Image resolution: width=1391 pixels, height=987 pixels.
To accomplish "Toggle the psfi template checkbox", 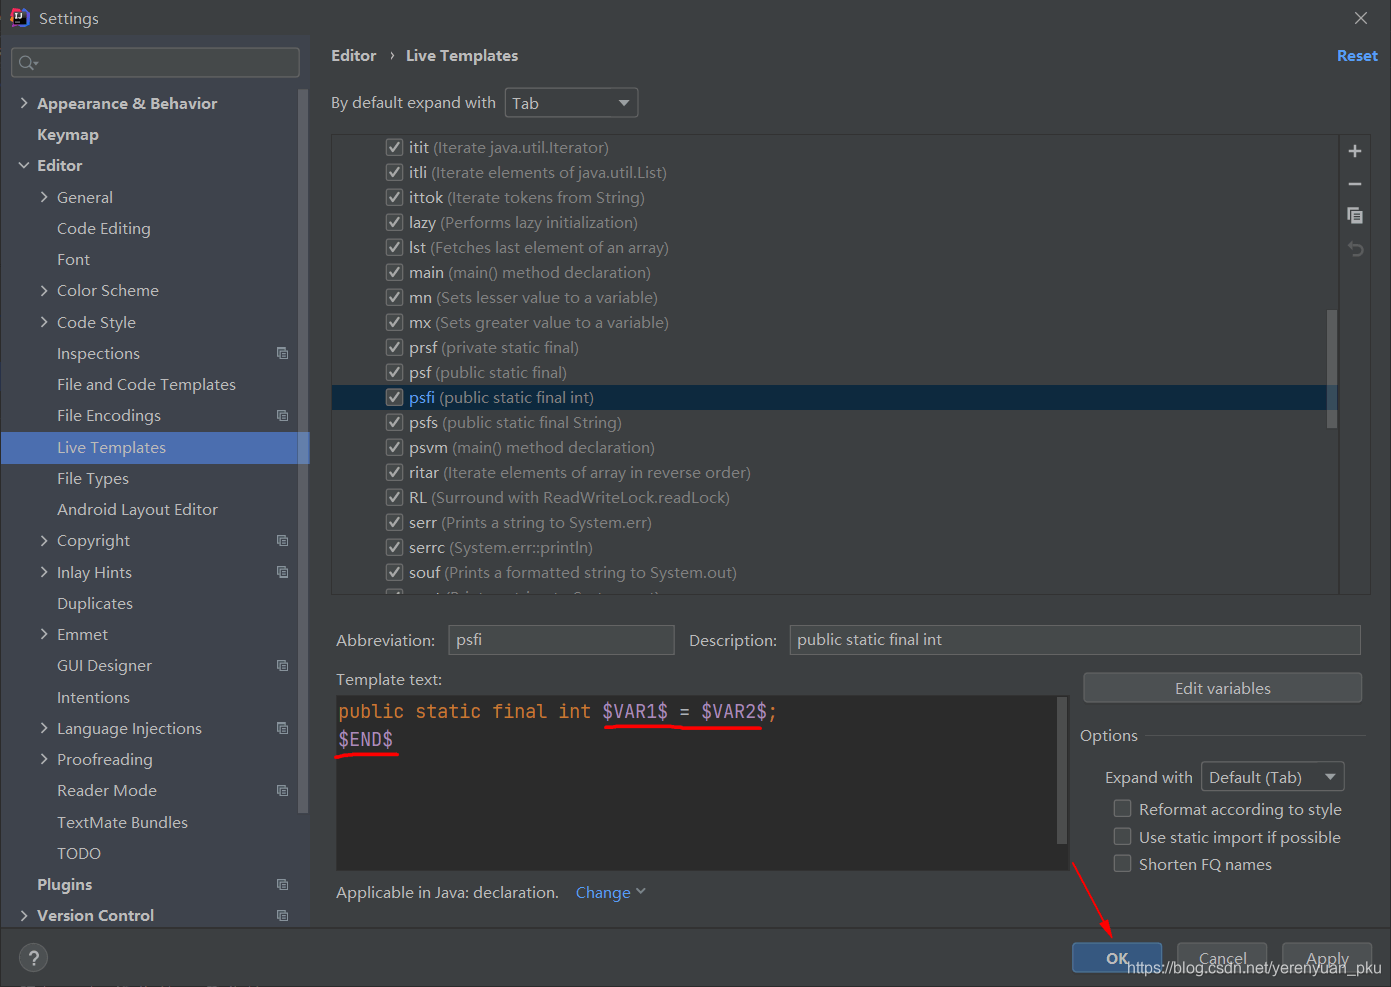I will [x=394, y=397].
